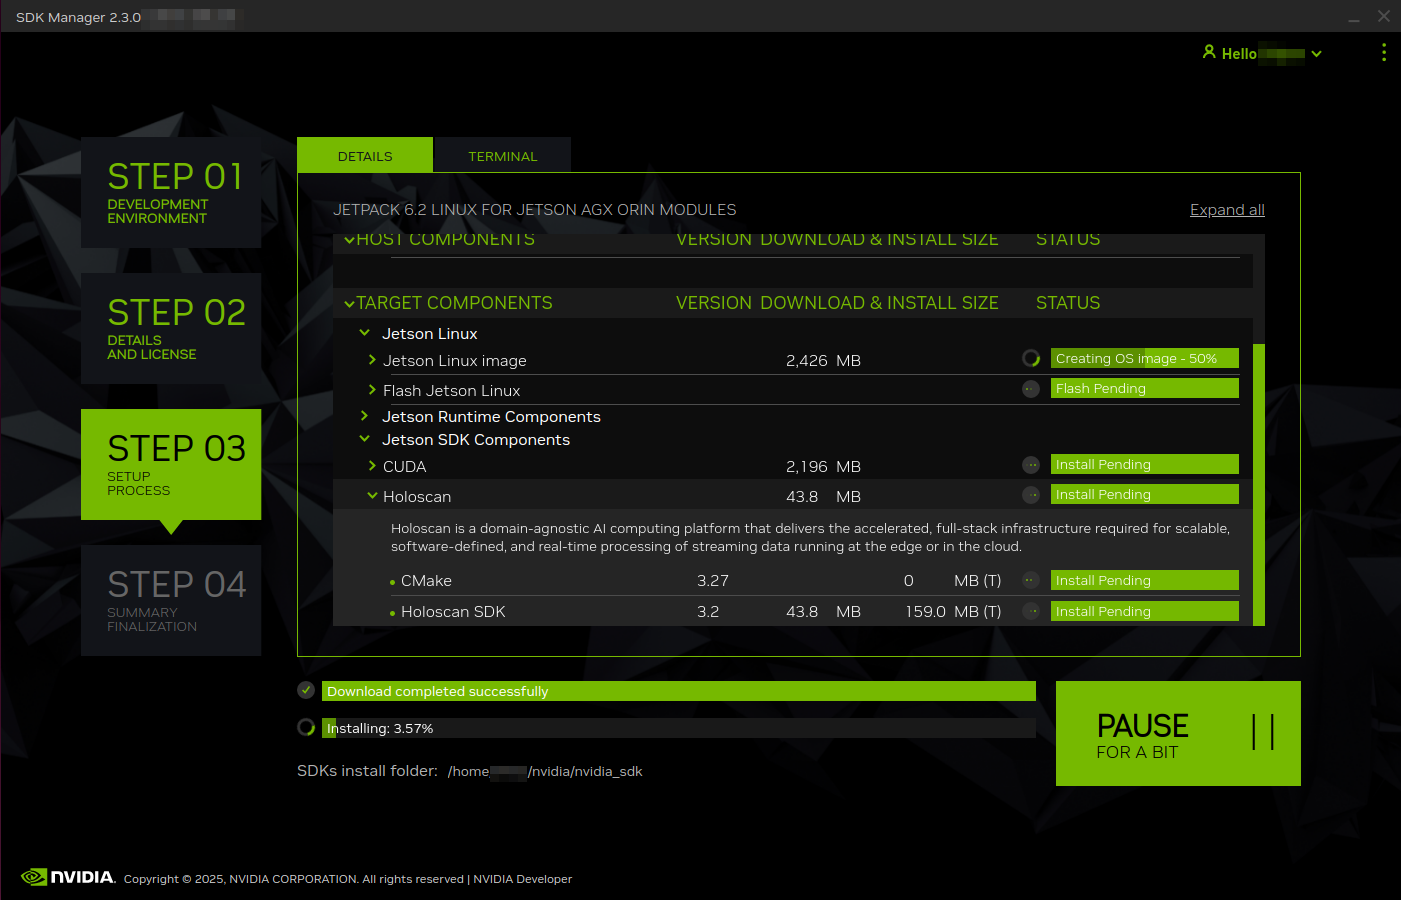Click the NVIDIA logo in footer
The image size is (1401, 900).
[x=68, y=877]
